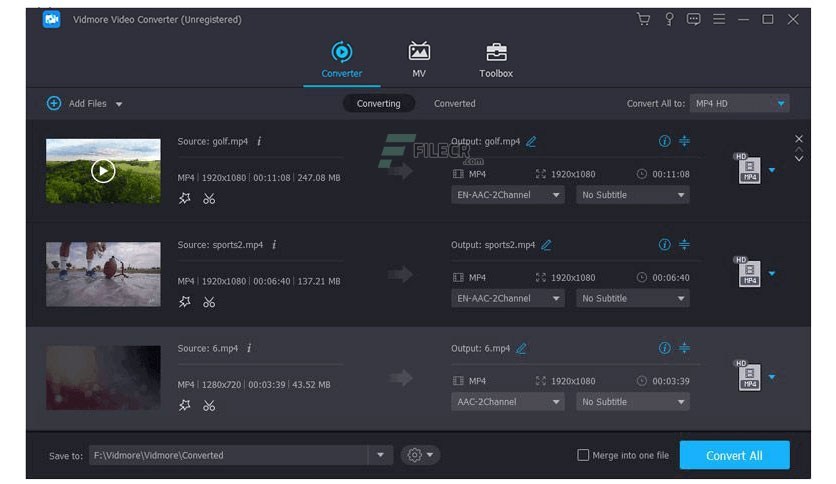Click the Vidmore app logo

click(52, 20)
